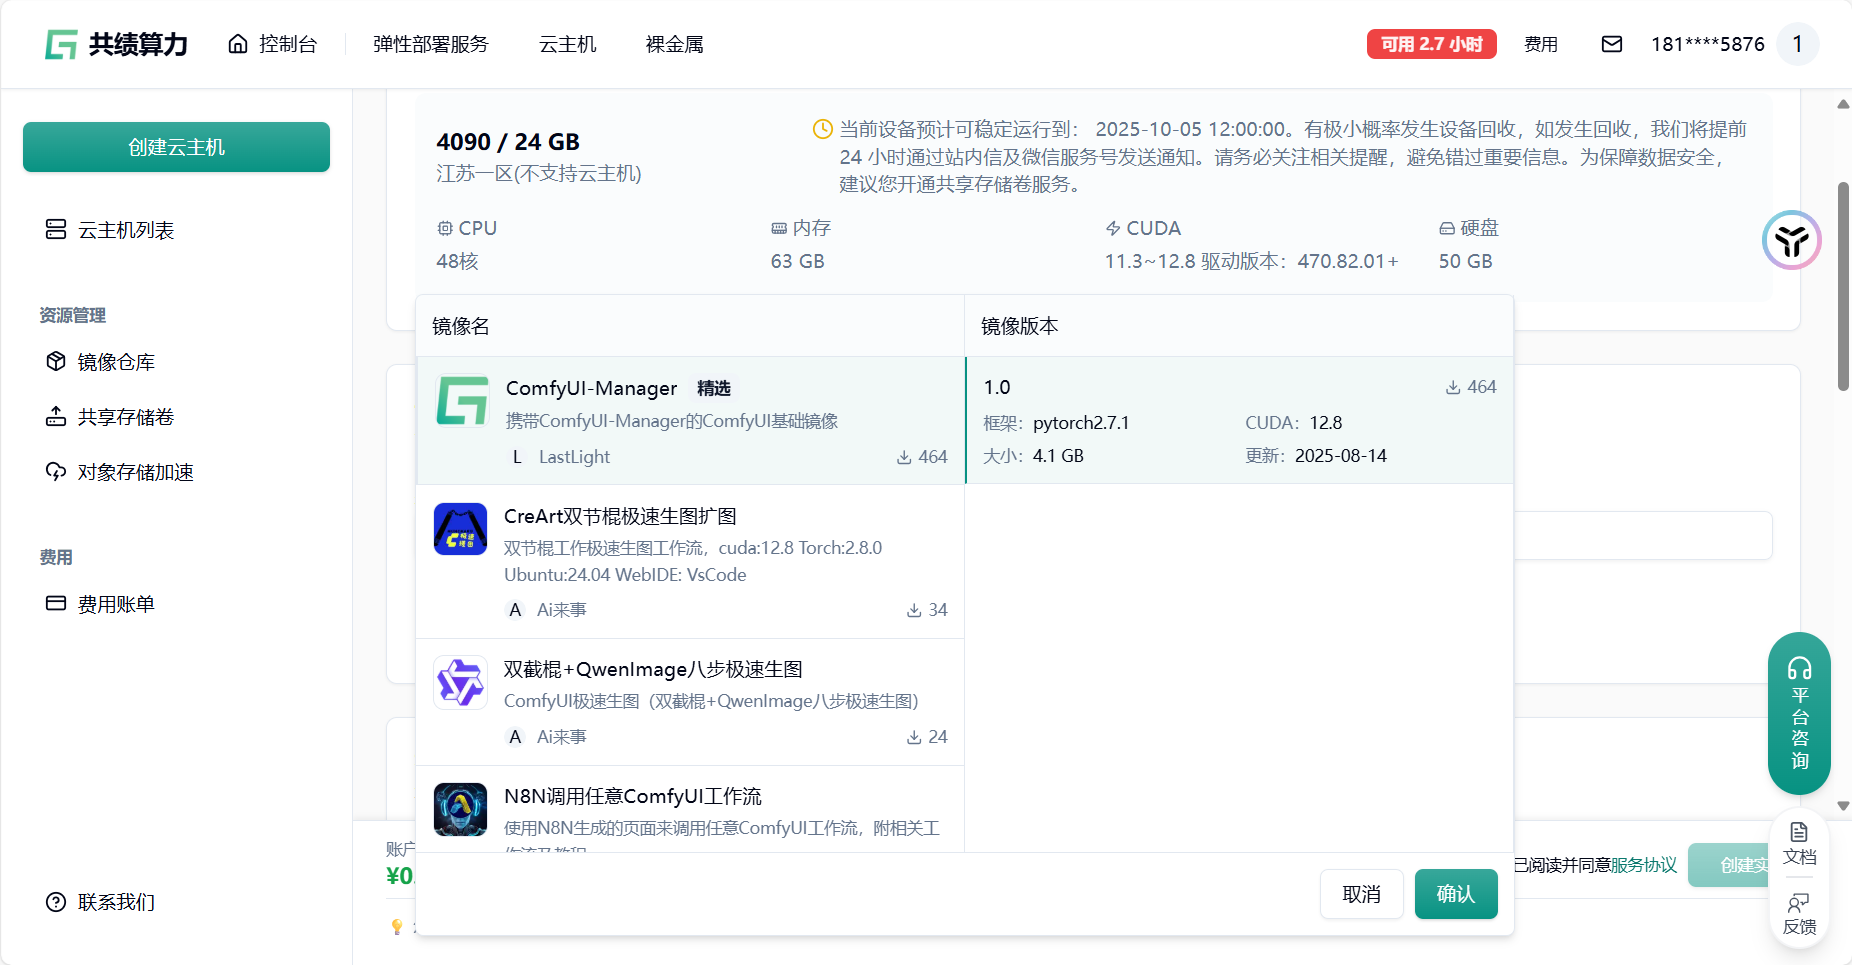Click the 服务协议 link
Screen dimensions: 1852x965
pos(1643,865)
